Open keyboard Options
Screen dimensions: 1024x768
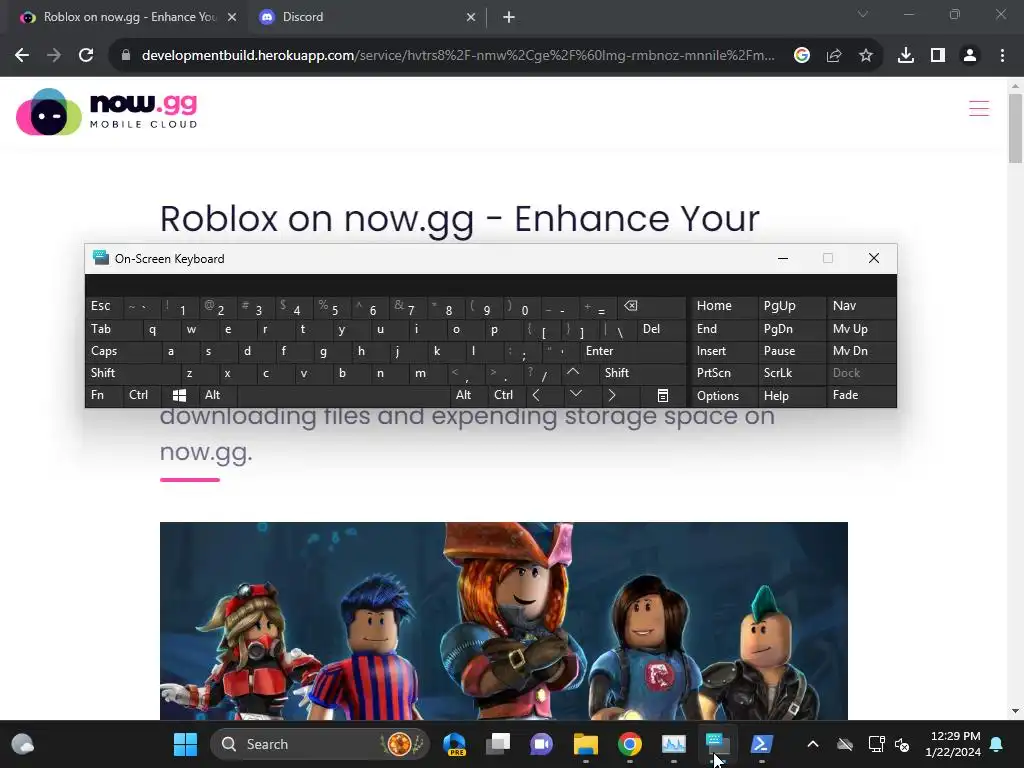724,396
